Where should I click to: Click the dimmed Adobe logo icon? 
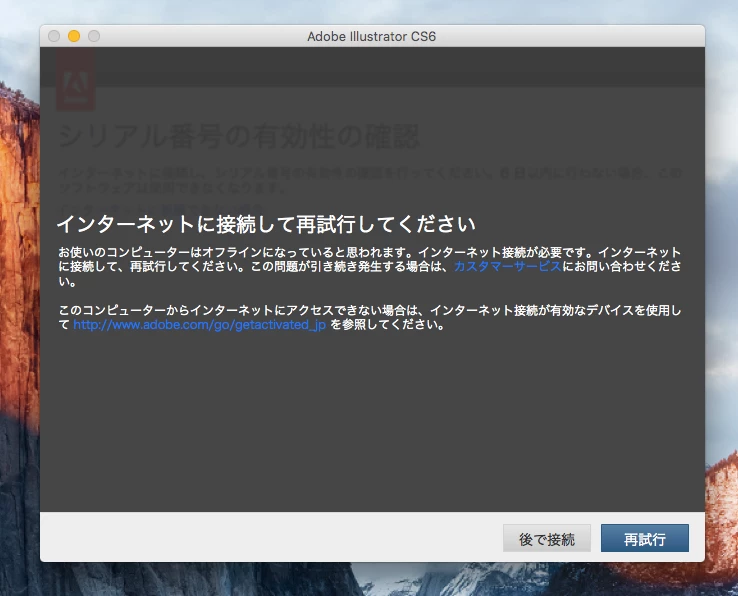click(x=76, y=79)
